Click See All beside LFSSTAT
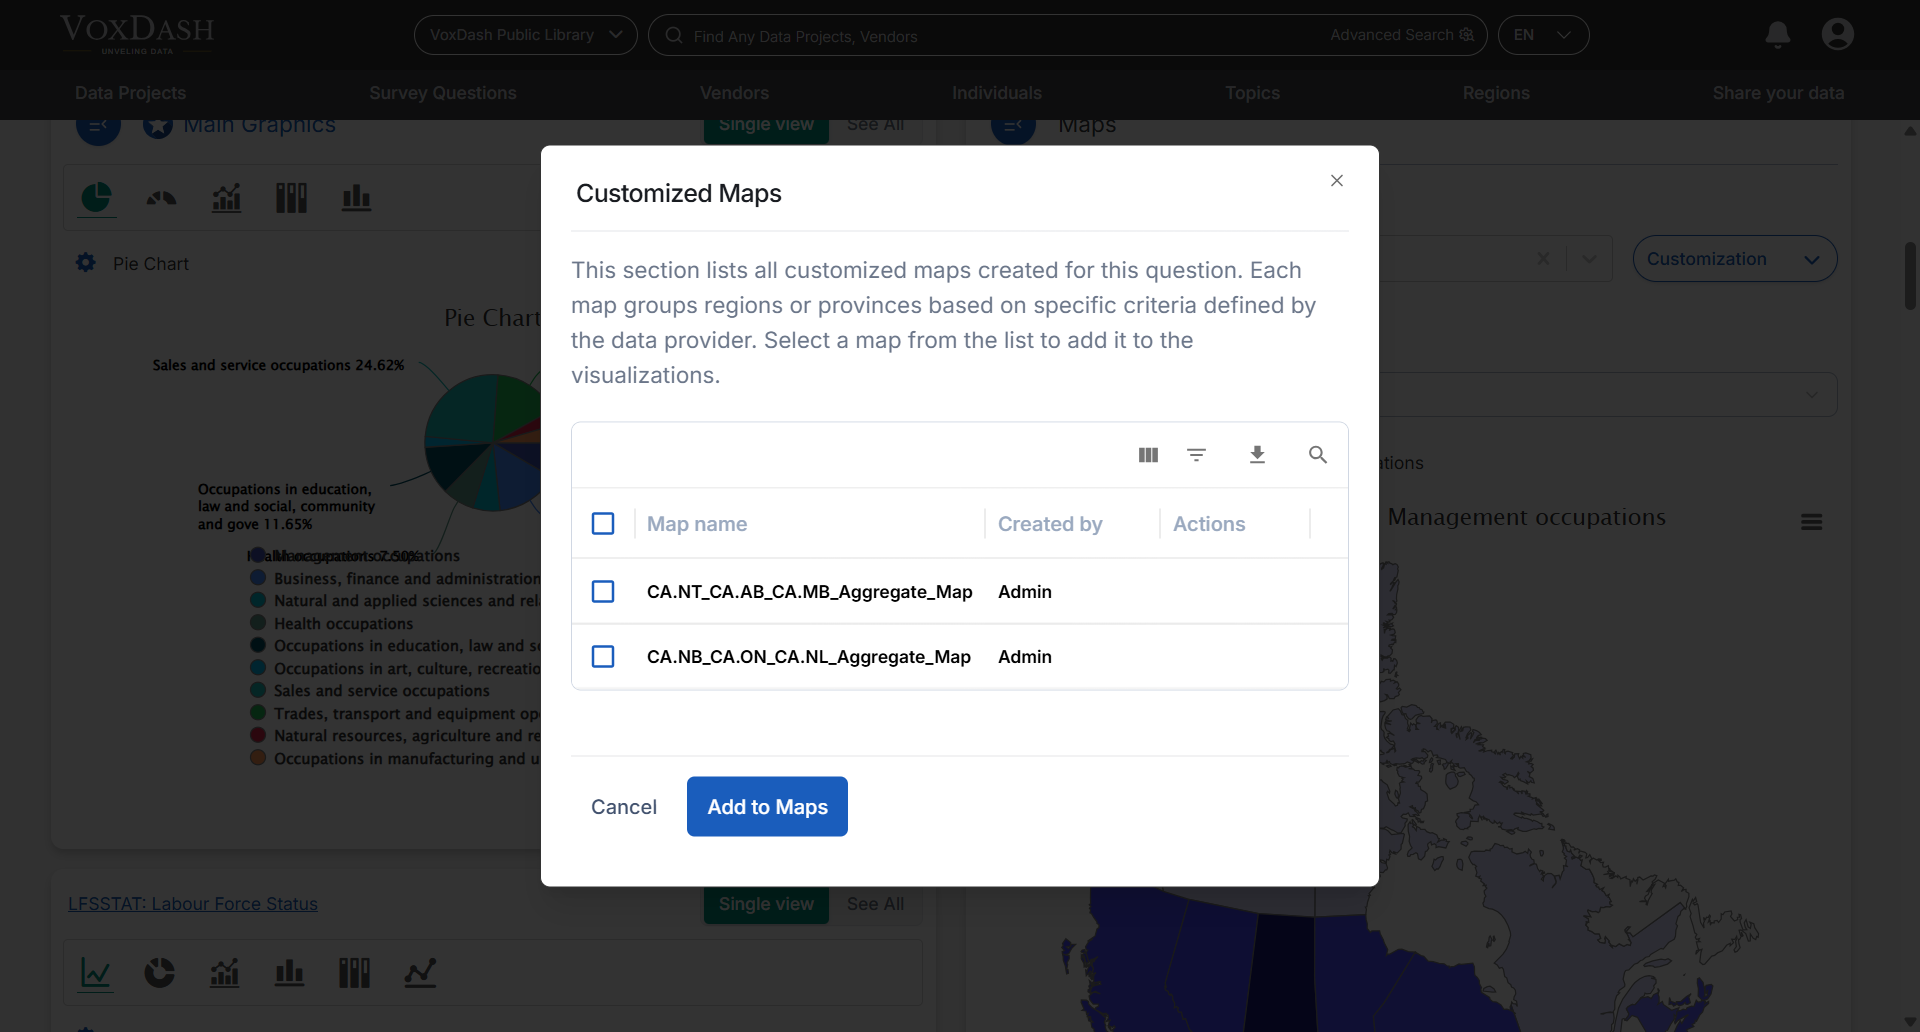Image resolution: width=1920 pixels, height=1032 pixels. (x=875, y=904)
